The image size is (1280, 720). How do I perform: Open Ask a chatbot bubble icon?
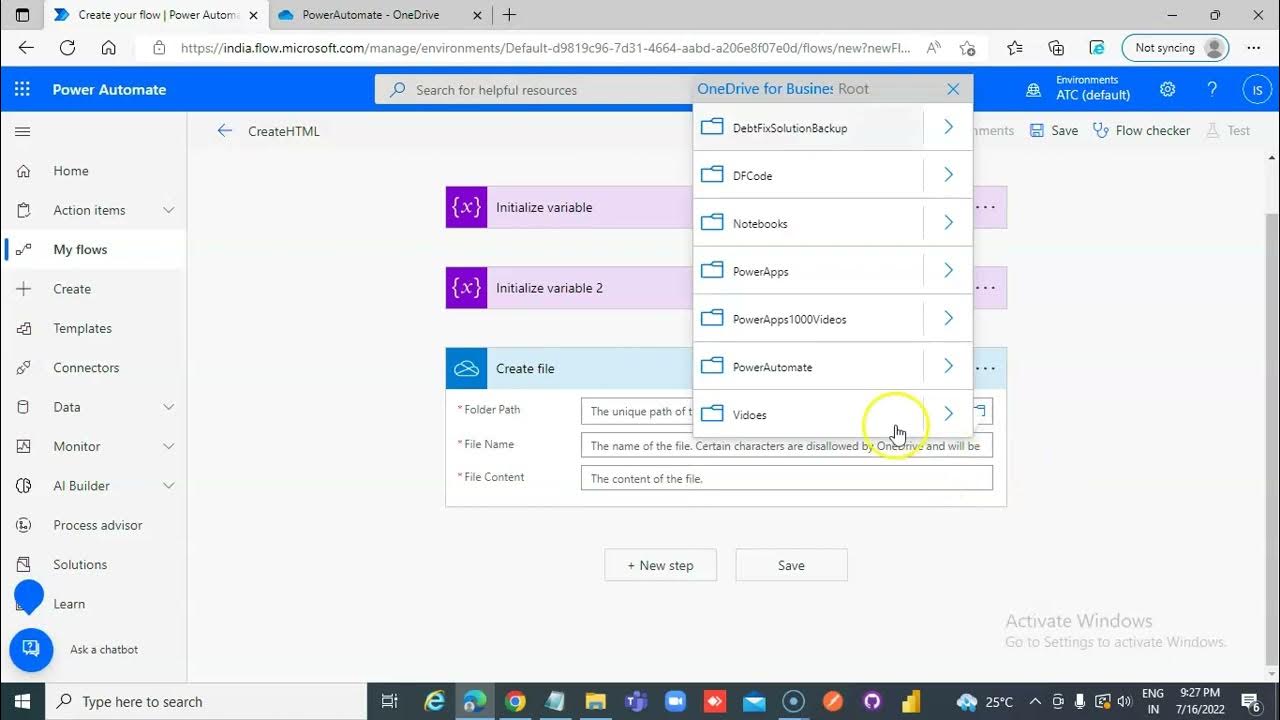31,650
